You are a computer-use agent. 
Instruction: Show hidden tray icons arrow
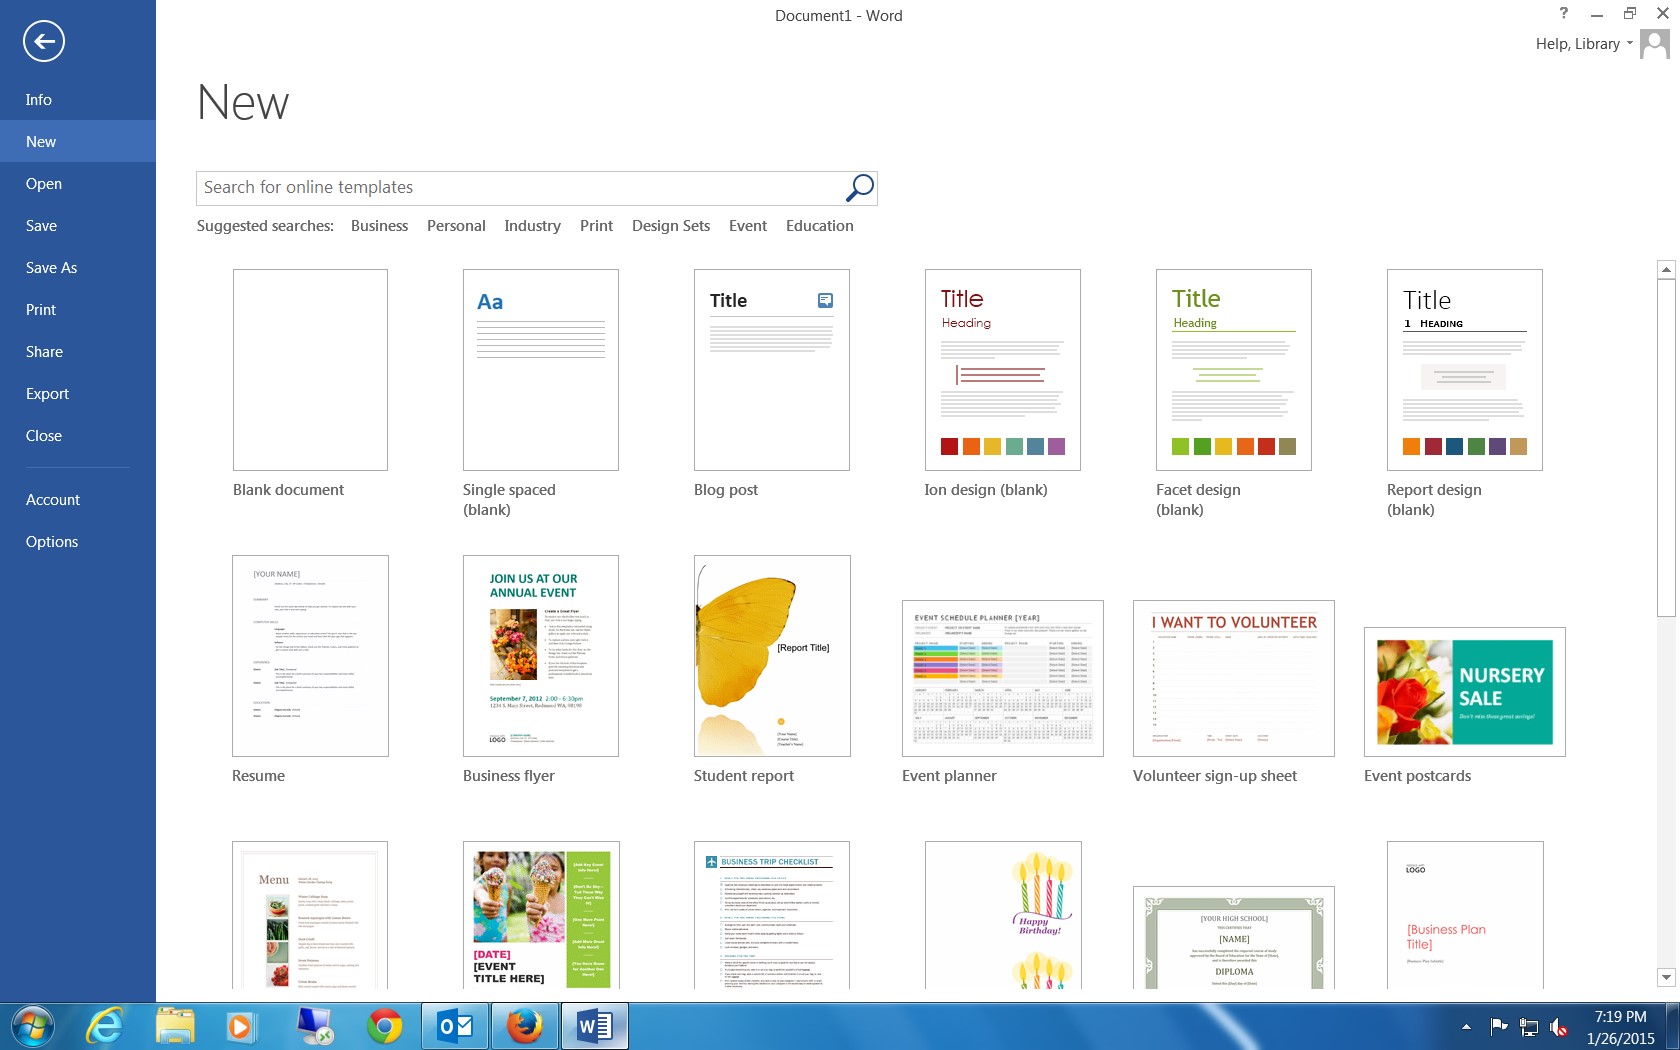pyautogui.click(x=1466, y=1026)
